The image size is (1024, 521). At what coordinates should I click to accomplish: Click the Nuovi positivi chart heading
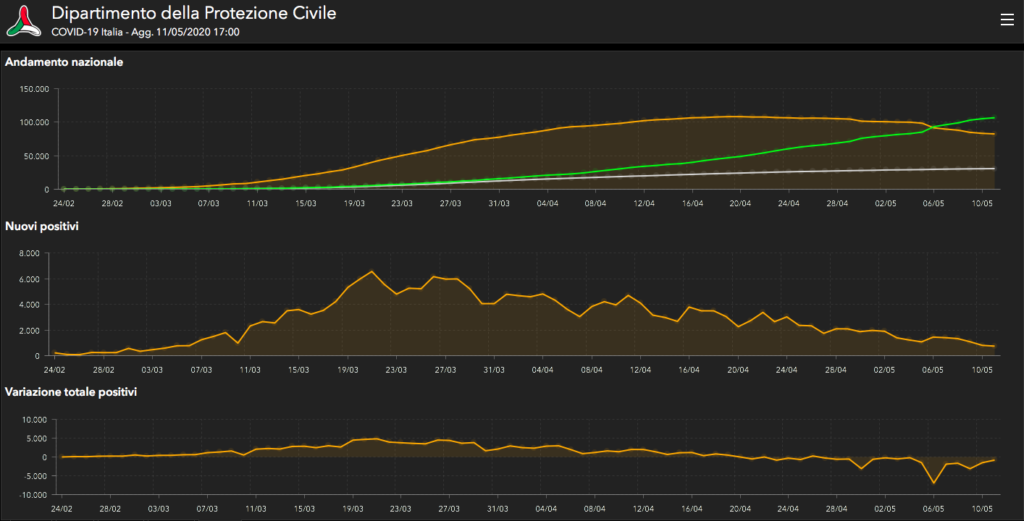tap(43, 227)
